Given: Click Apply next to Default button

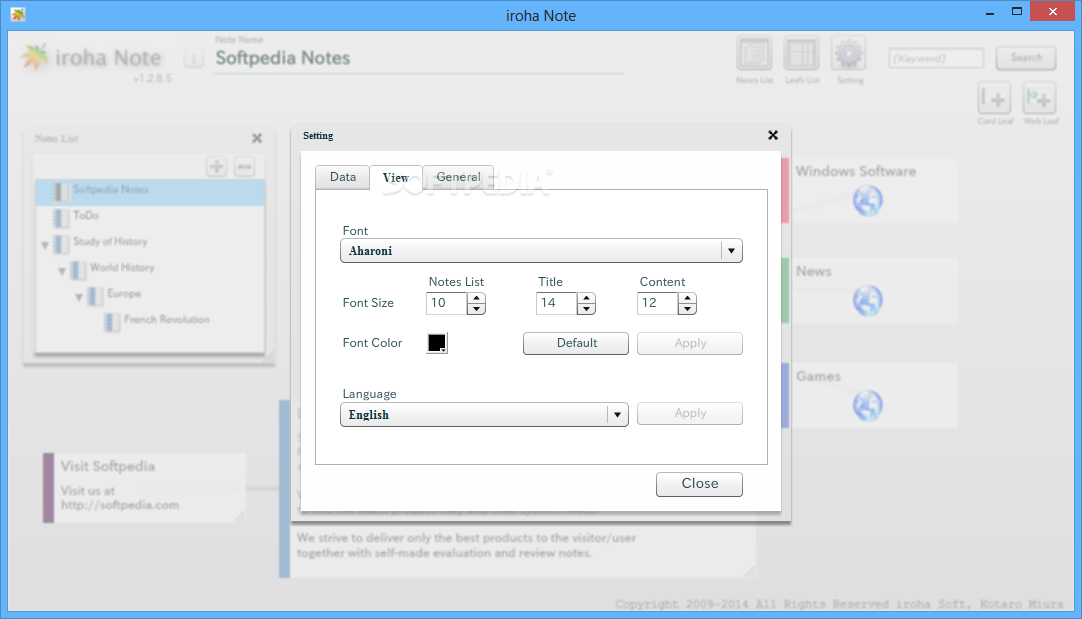Looking at the screenshot, I should 689,344.
